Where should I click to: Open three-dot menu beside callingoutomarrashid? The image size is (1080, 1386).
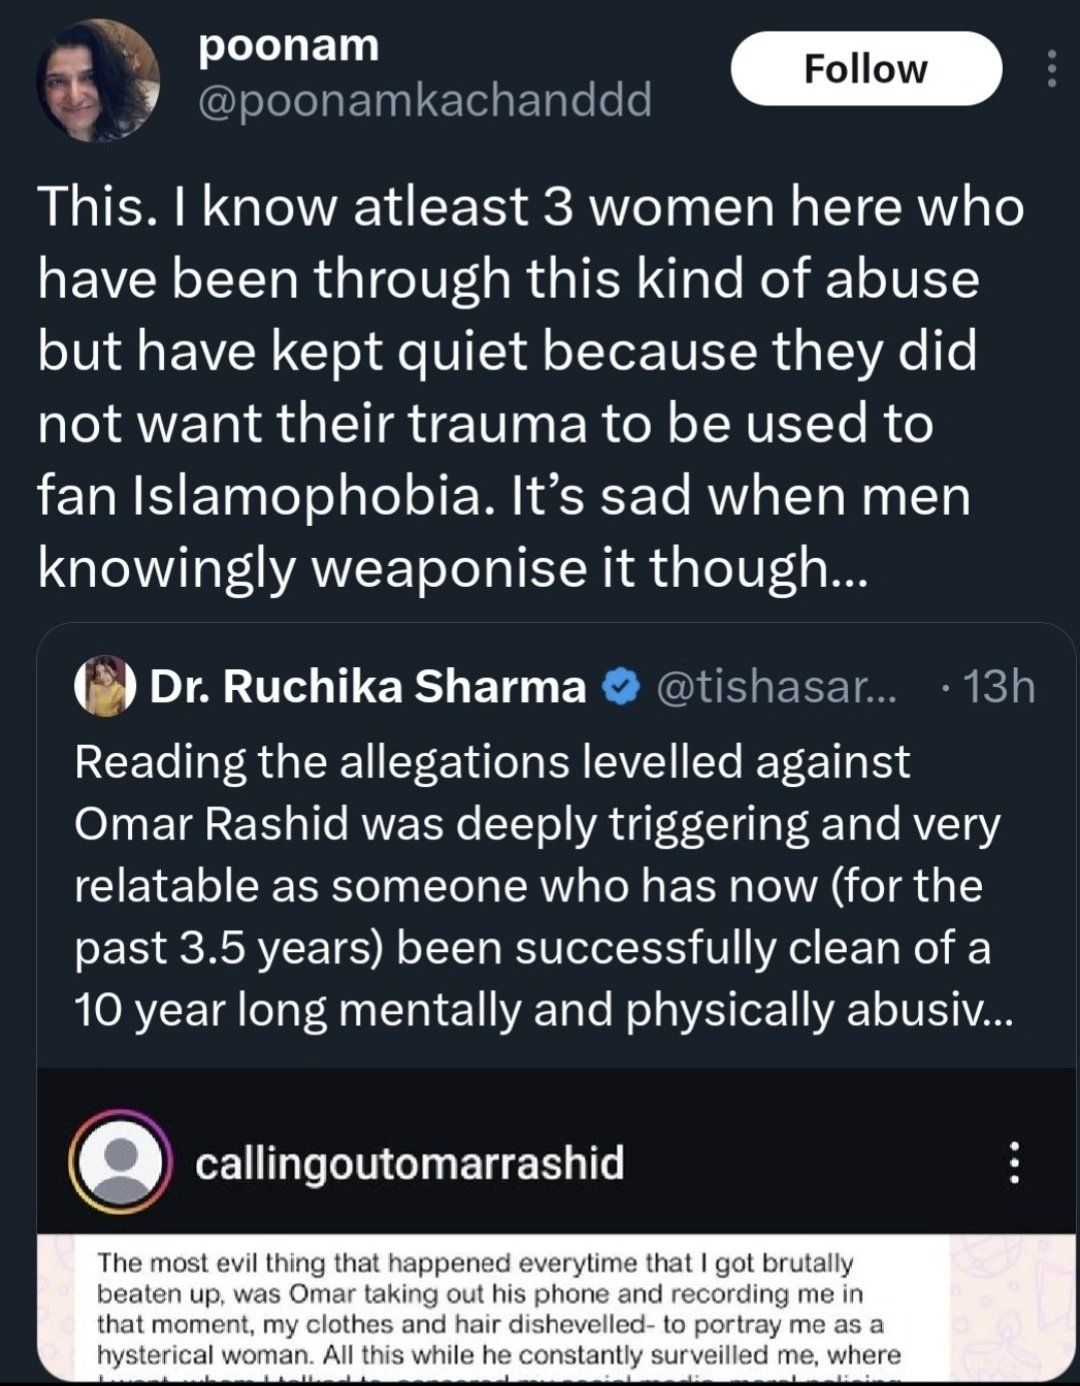(1014, 1163)
